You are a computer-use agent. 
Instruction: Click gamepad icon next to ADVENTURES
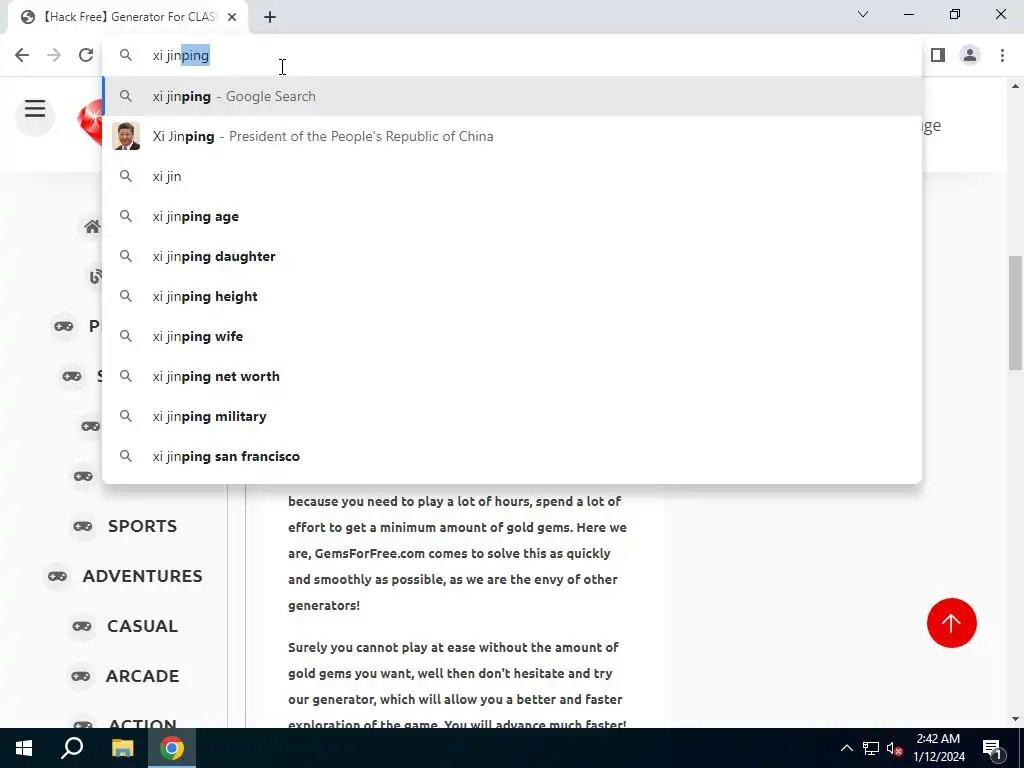tap(57, 576)
